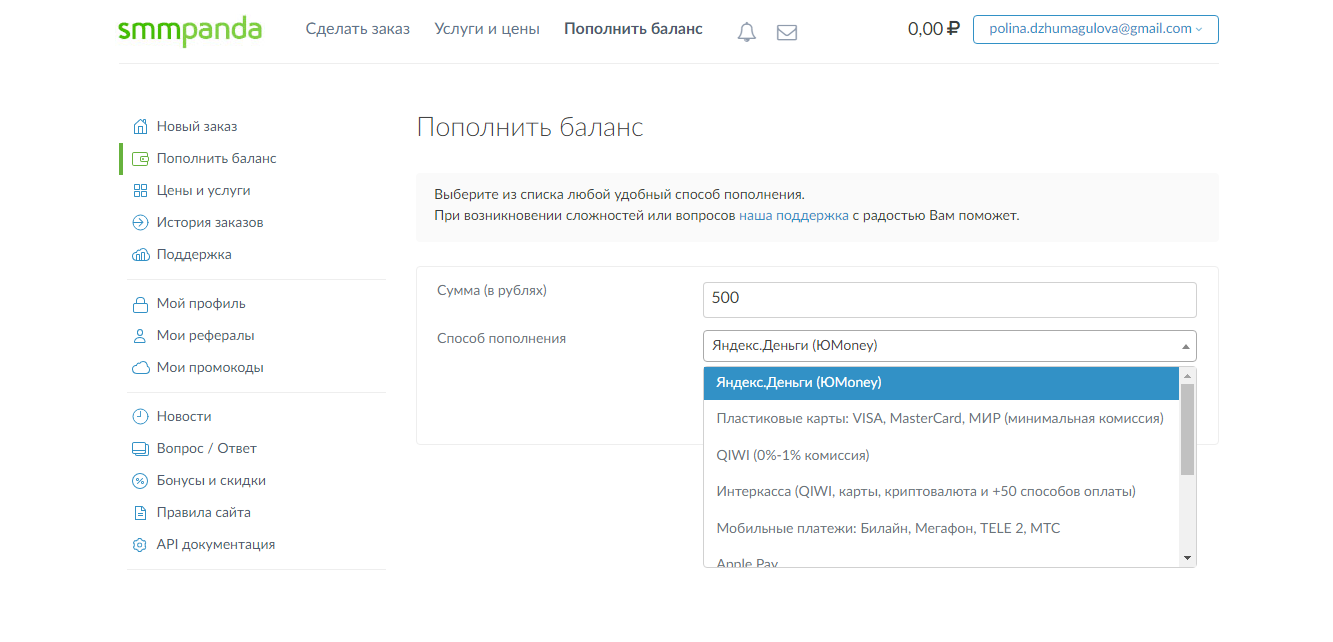Click dropdown list scrollbar thumb
Viewport: 1333px width, 642px height.
(1188, 429)
